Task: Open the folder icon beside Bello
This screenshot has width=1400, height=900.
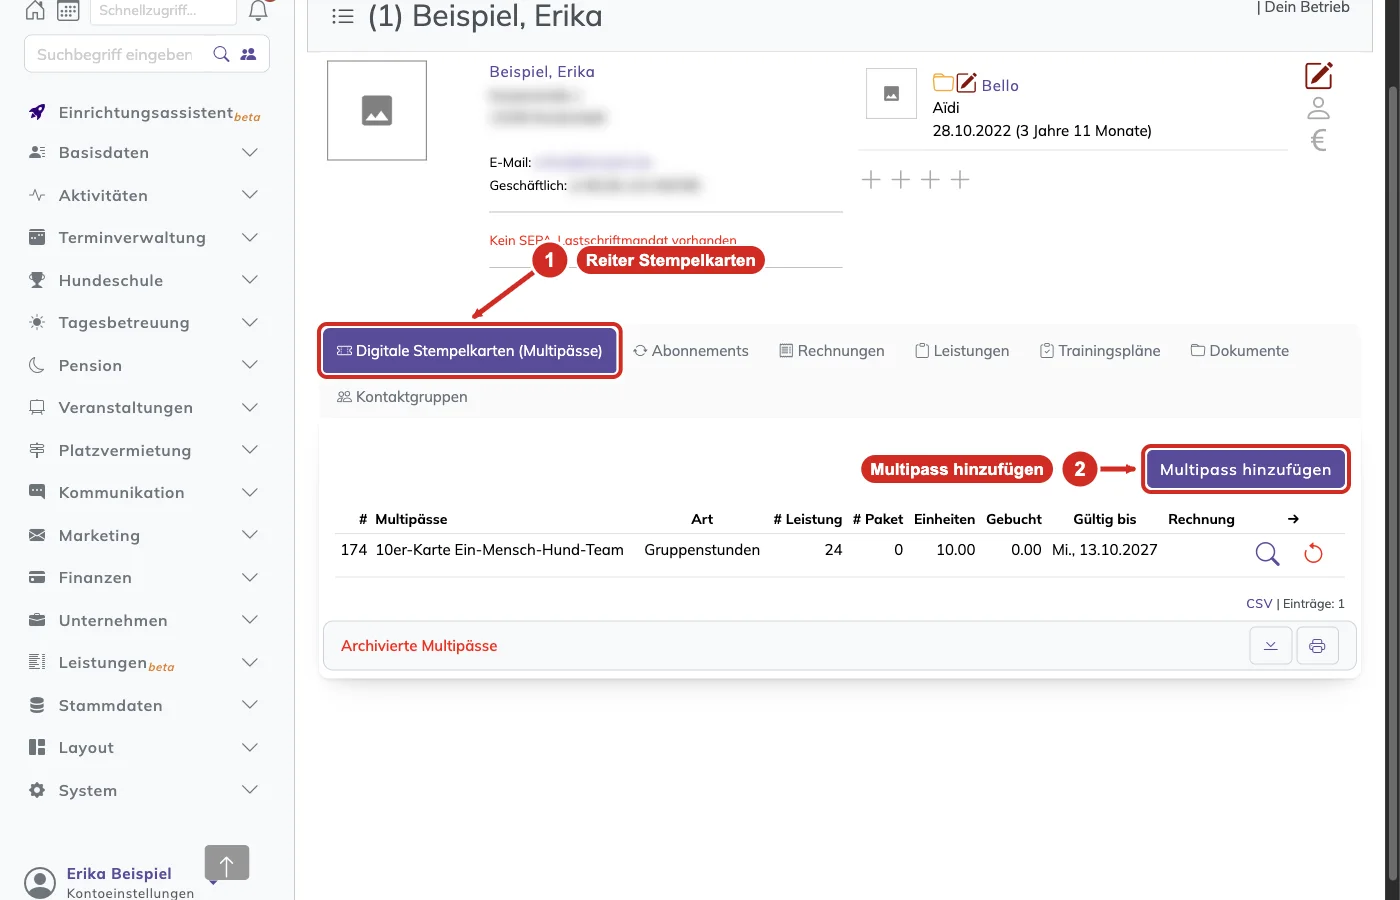Action: [943, 83]
